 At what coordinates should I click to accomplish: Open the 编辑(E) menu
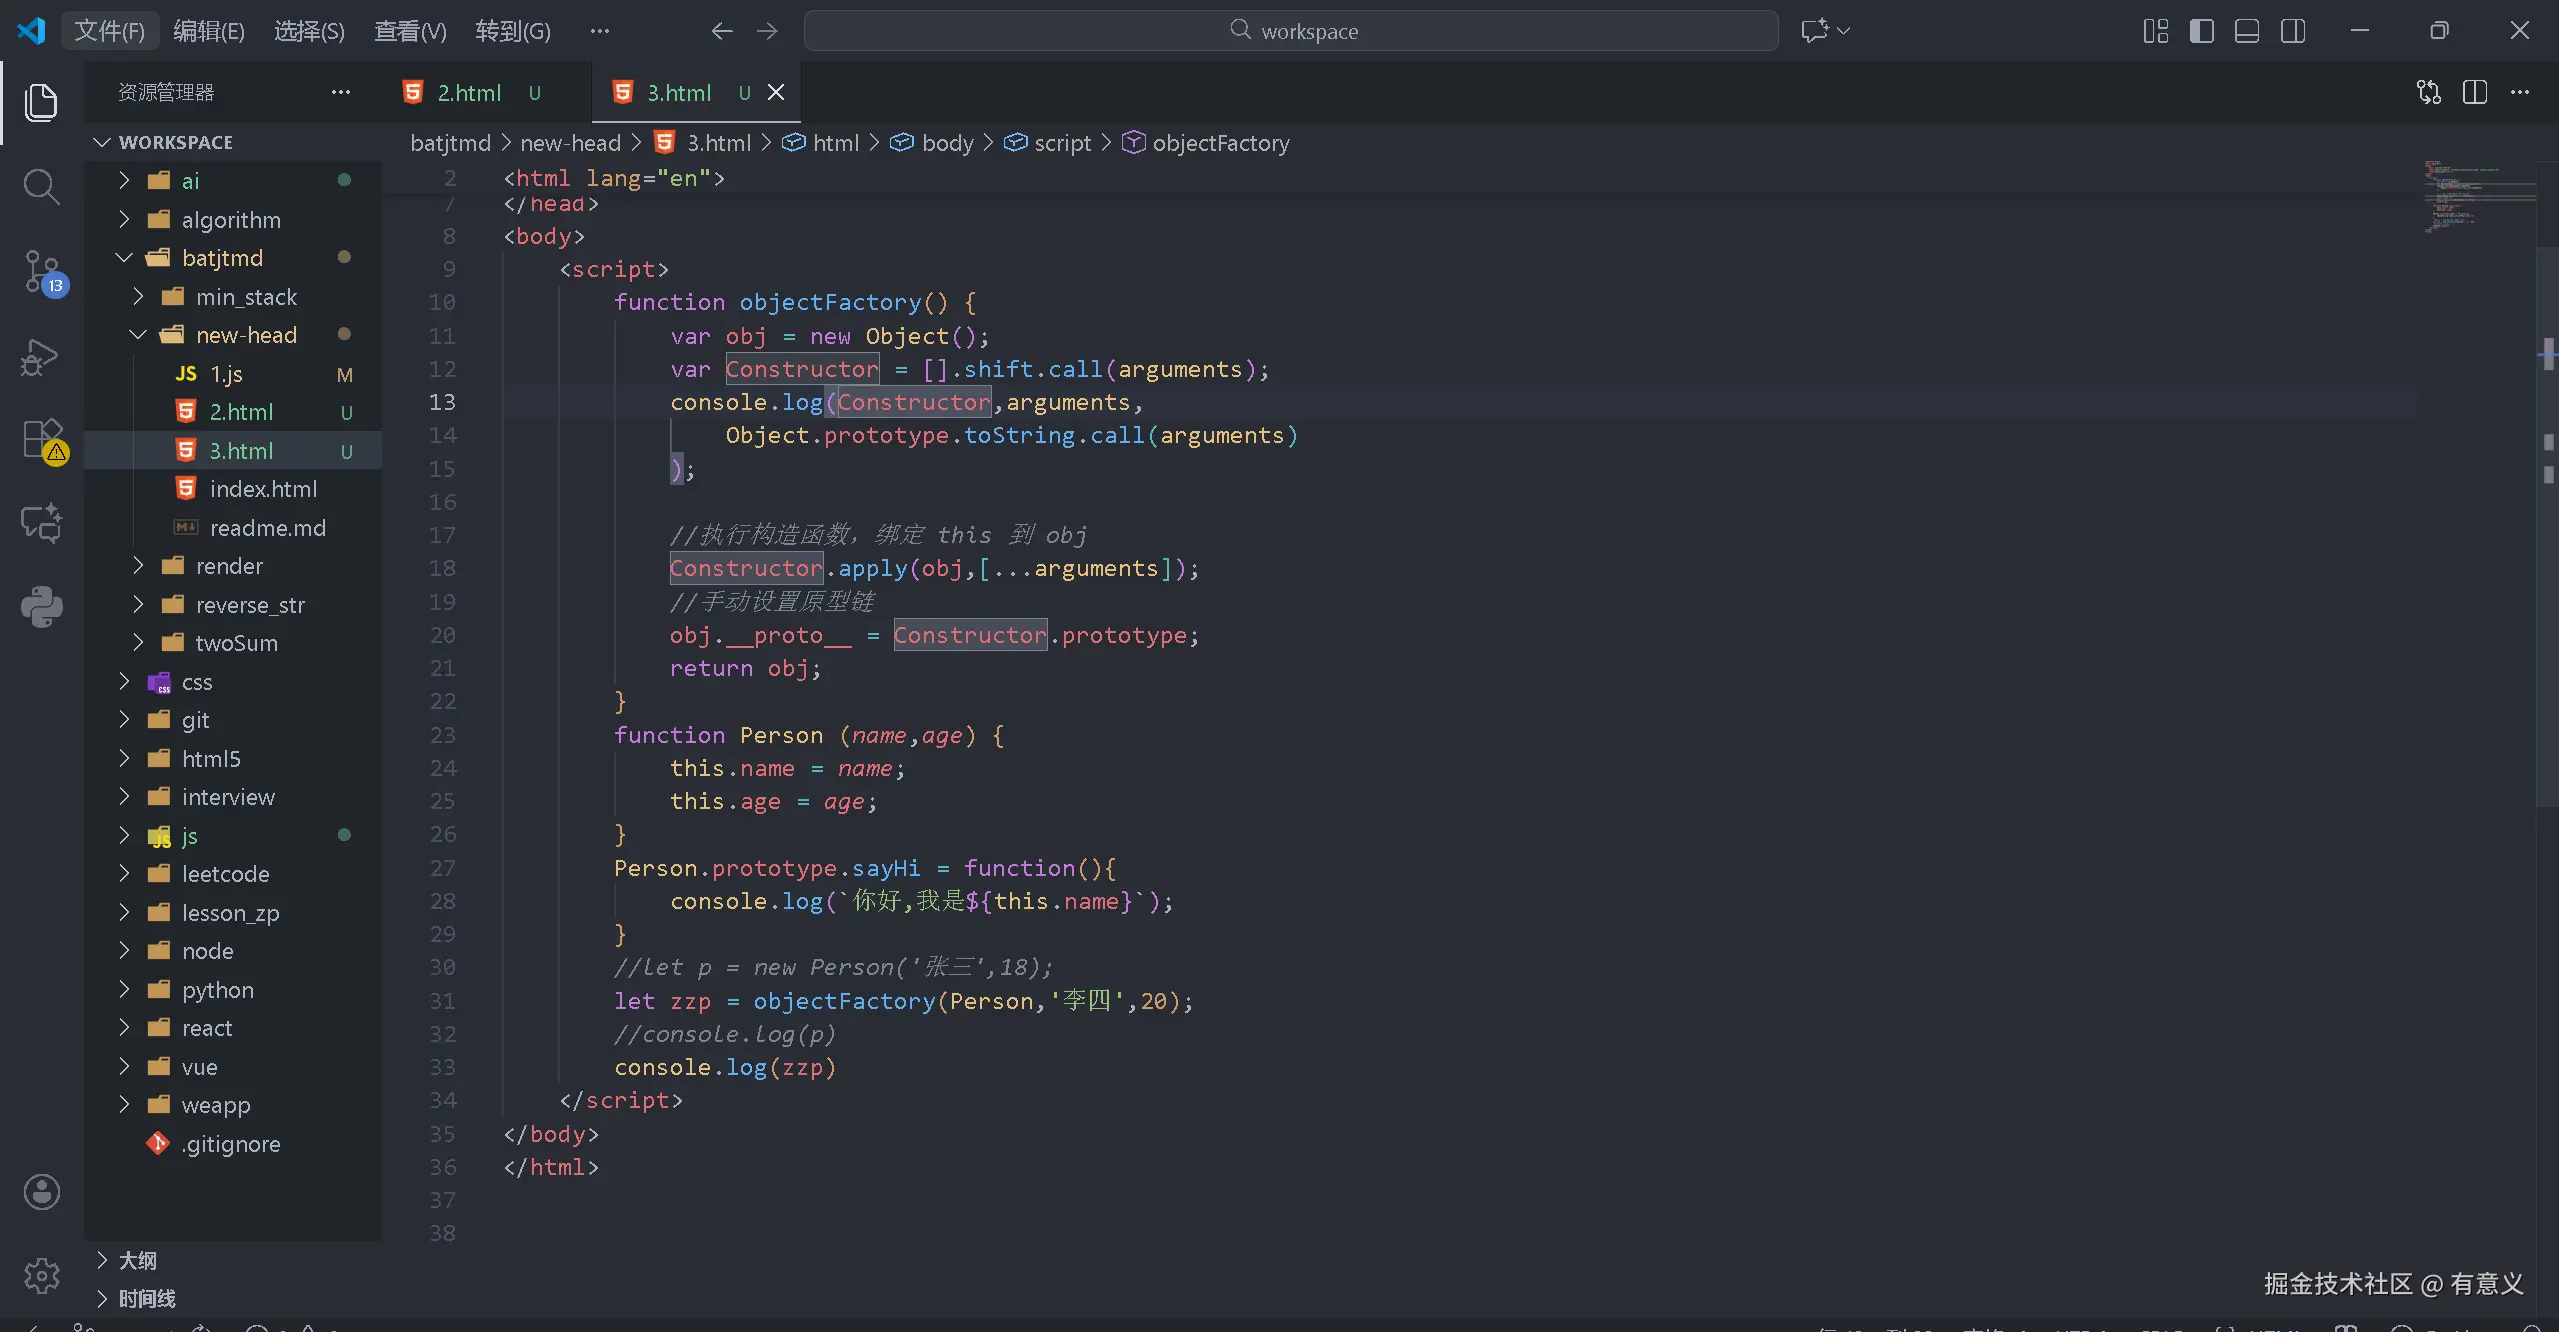tap(209, 31)
